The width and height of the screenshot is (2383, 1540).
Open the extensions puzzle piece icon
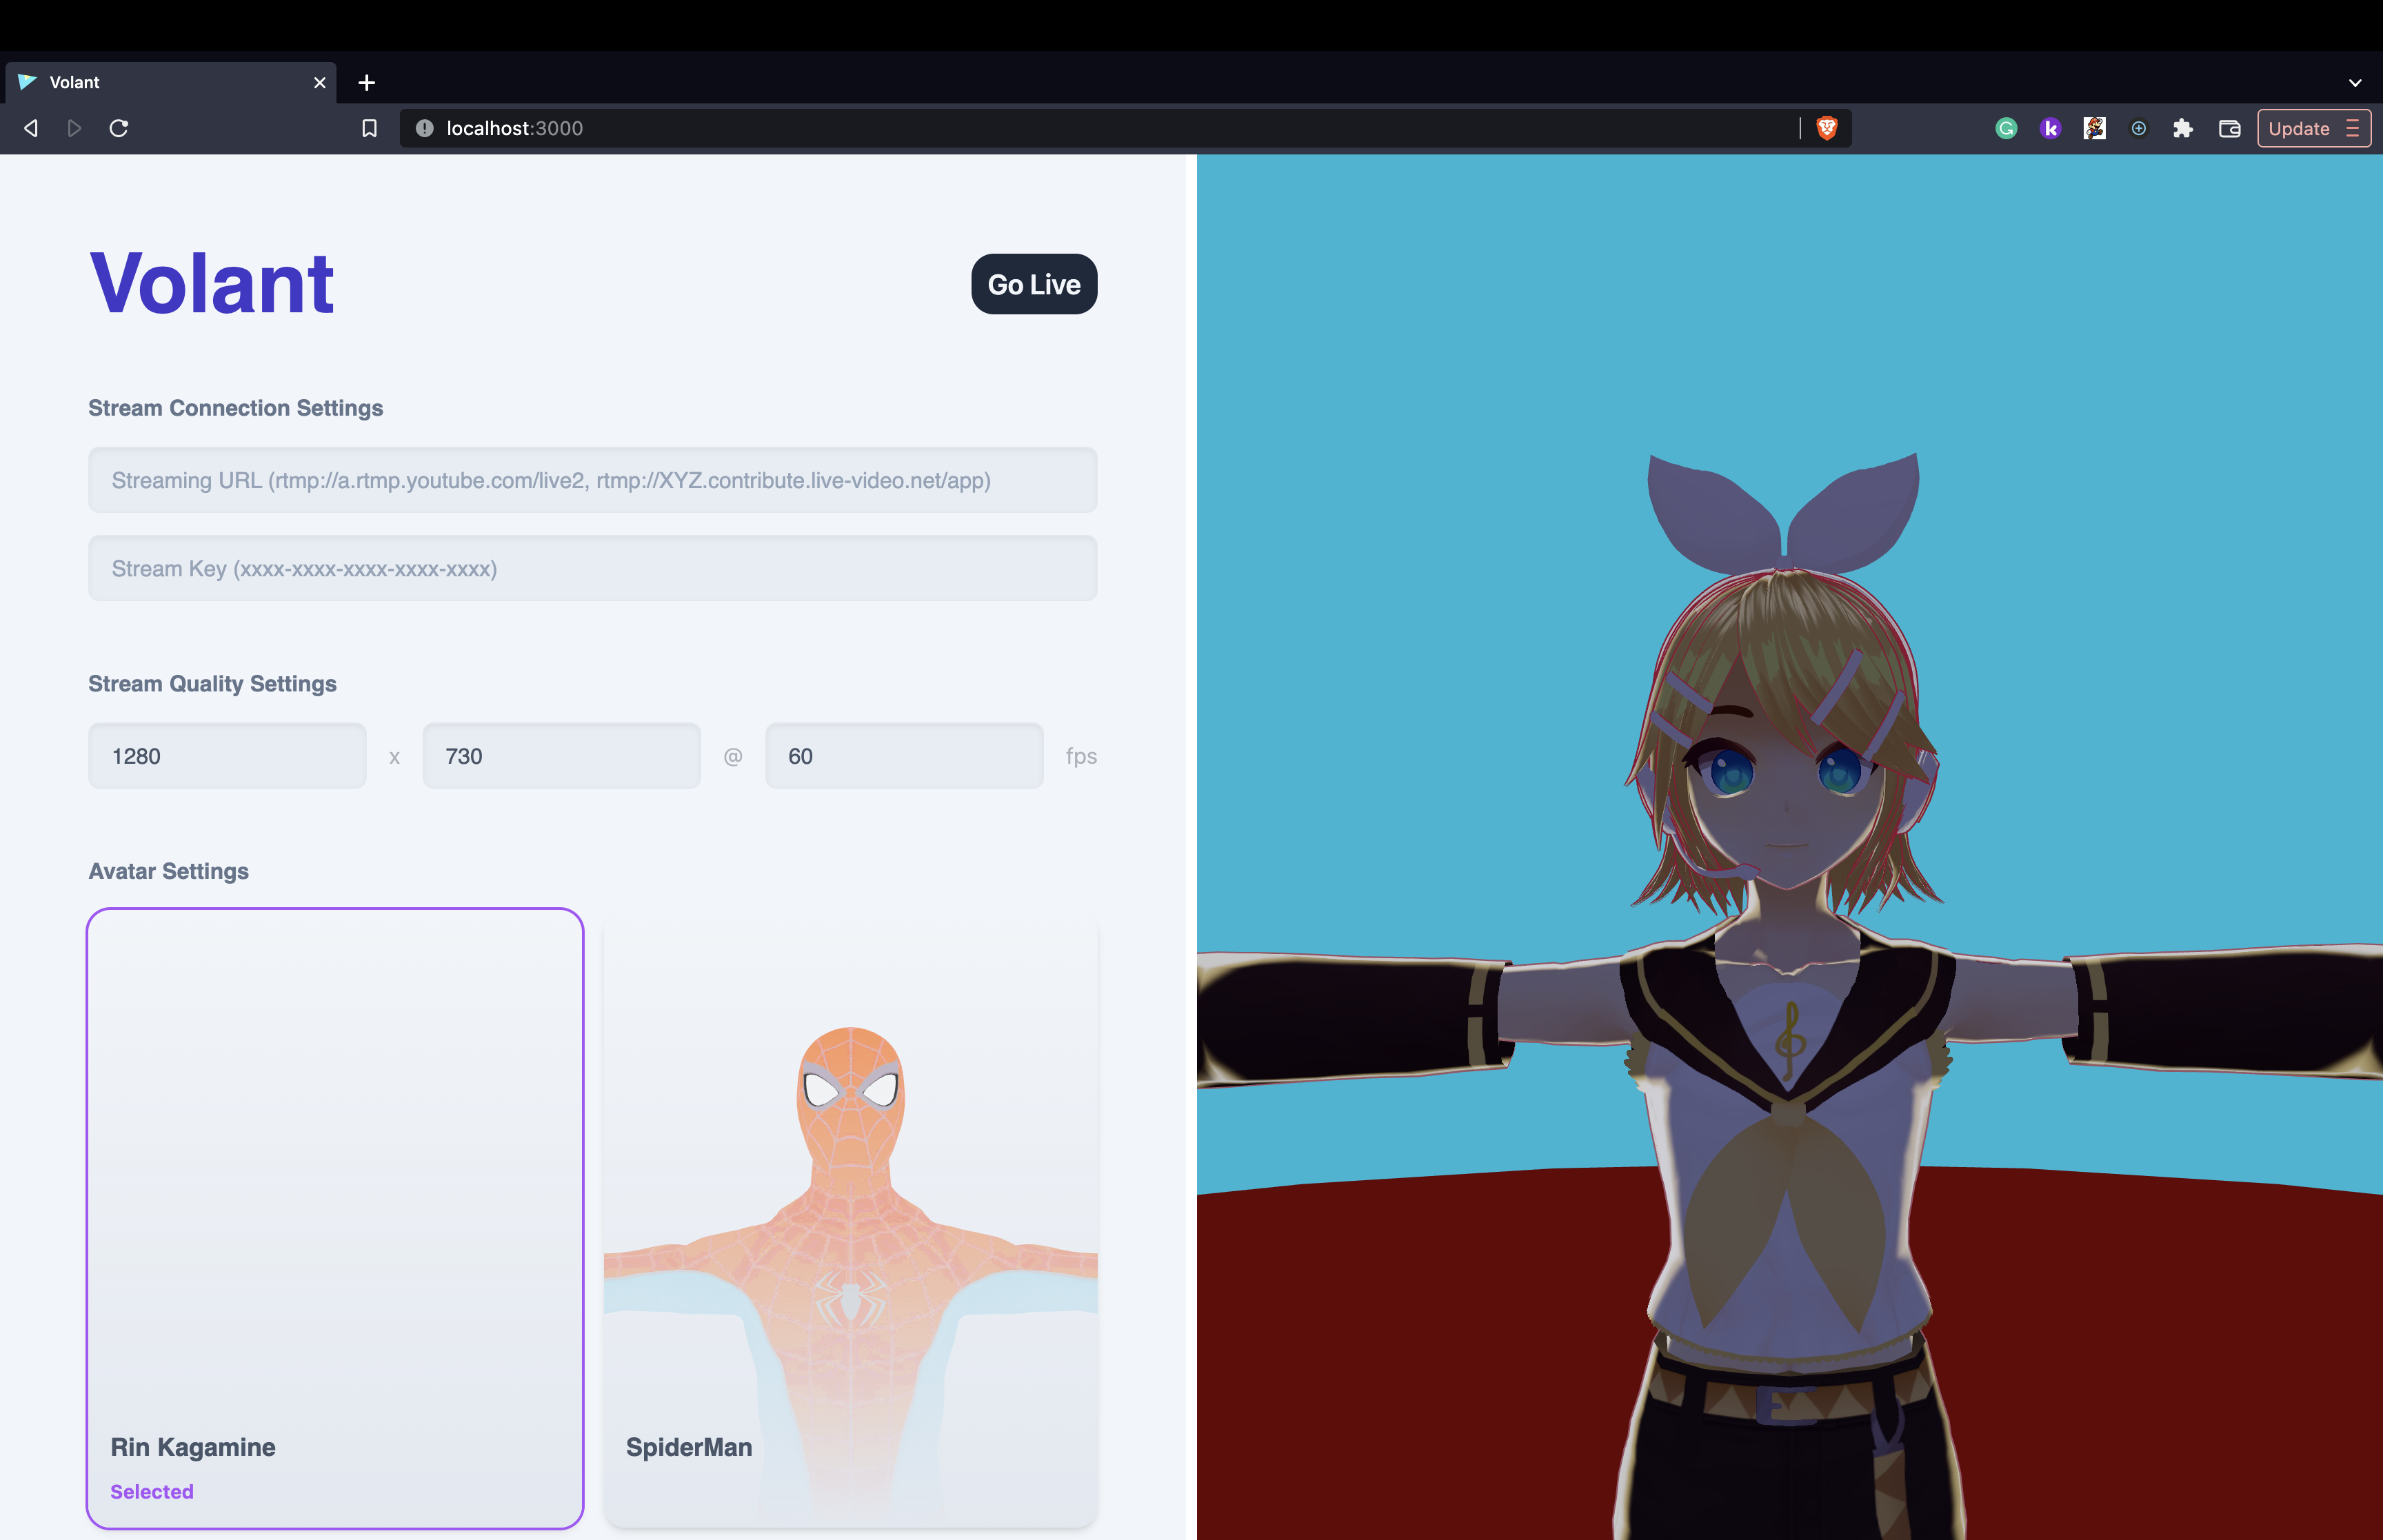(x=2183, y=128)
